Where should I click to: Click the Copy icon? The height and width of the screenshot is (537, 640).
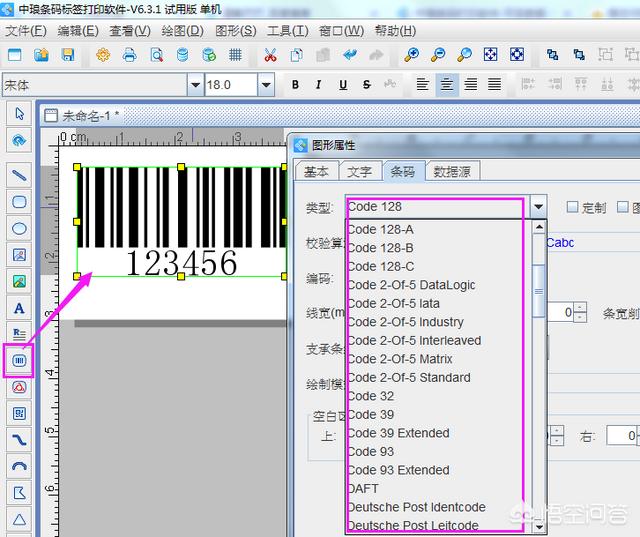297,54
